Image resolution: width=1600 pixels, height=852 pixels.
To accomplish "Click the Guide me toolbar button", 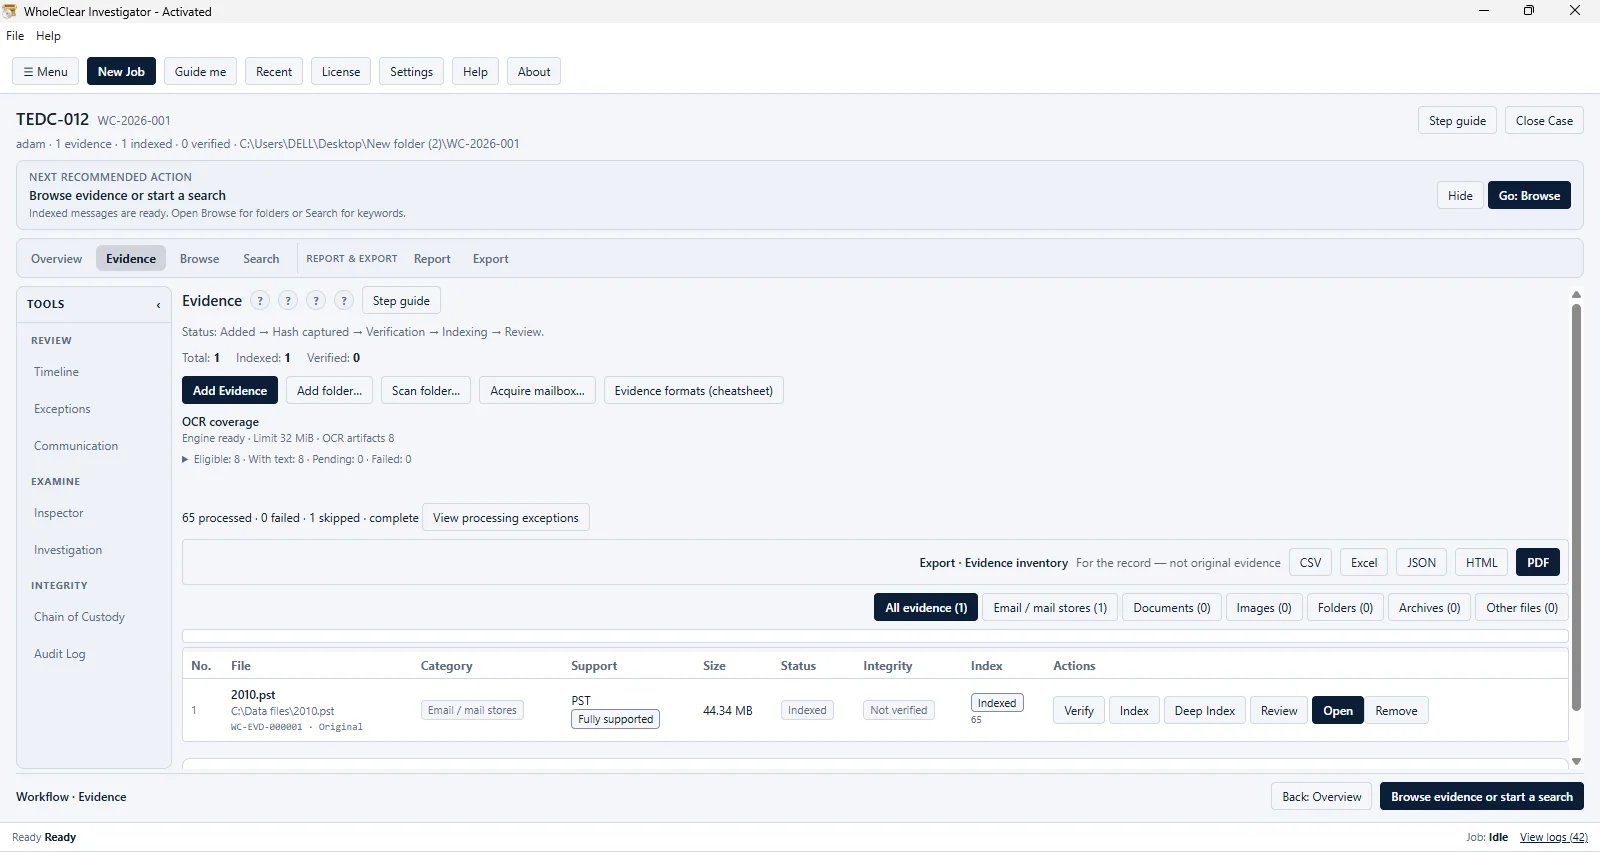I will pyautogui.click(x=200, y=72).
